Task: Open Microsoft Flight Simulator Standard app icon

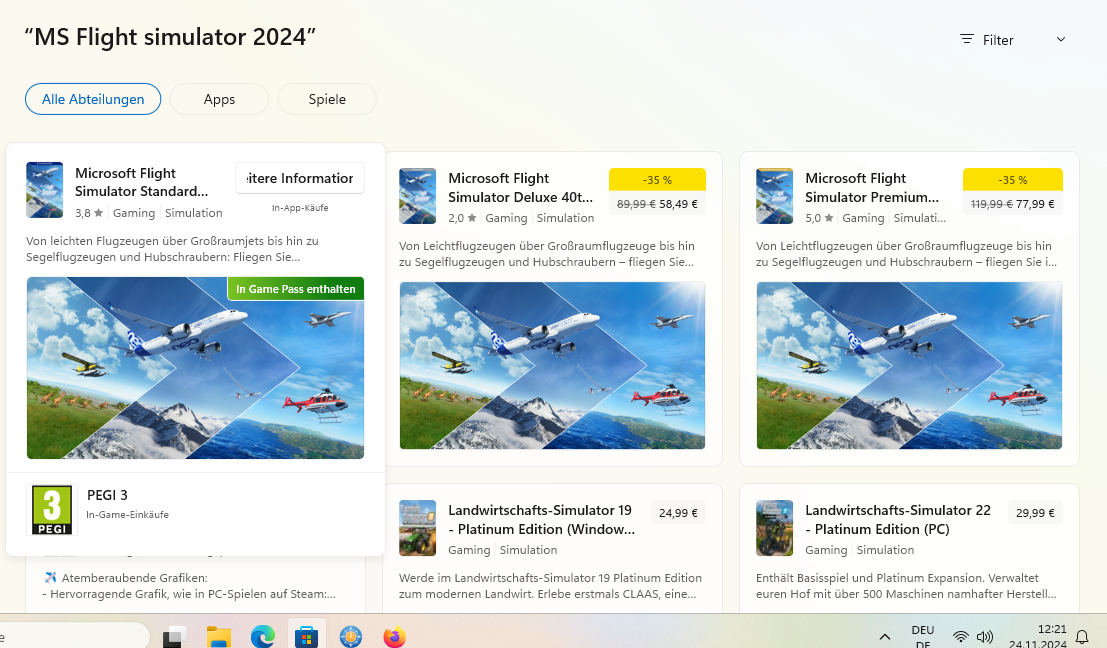Action: coord(44,190)
